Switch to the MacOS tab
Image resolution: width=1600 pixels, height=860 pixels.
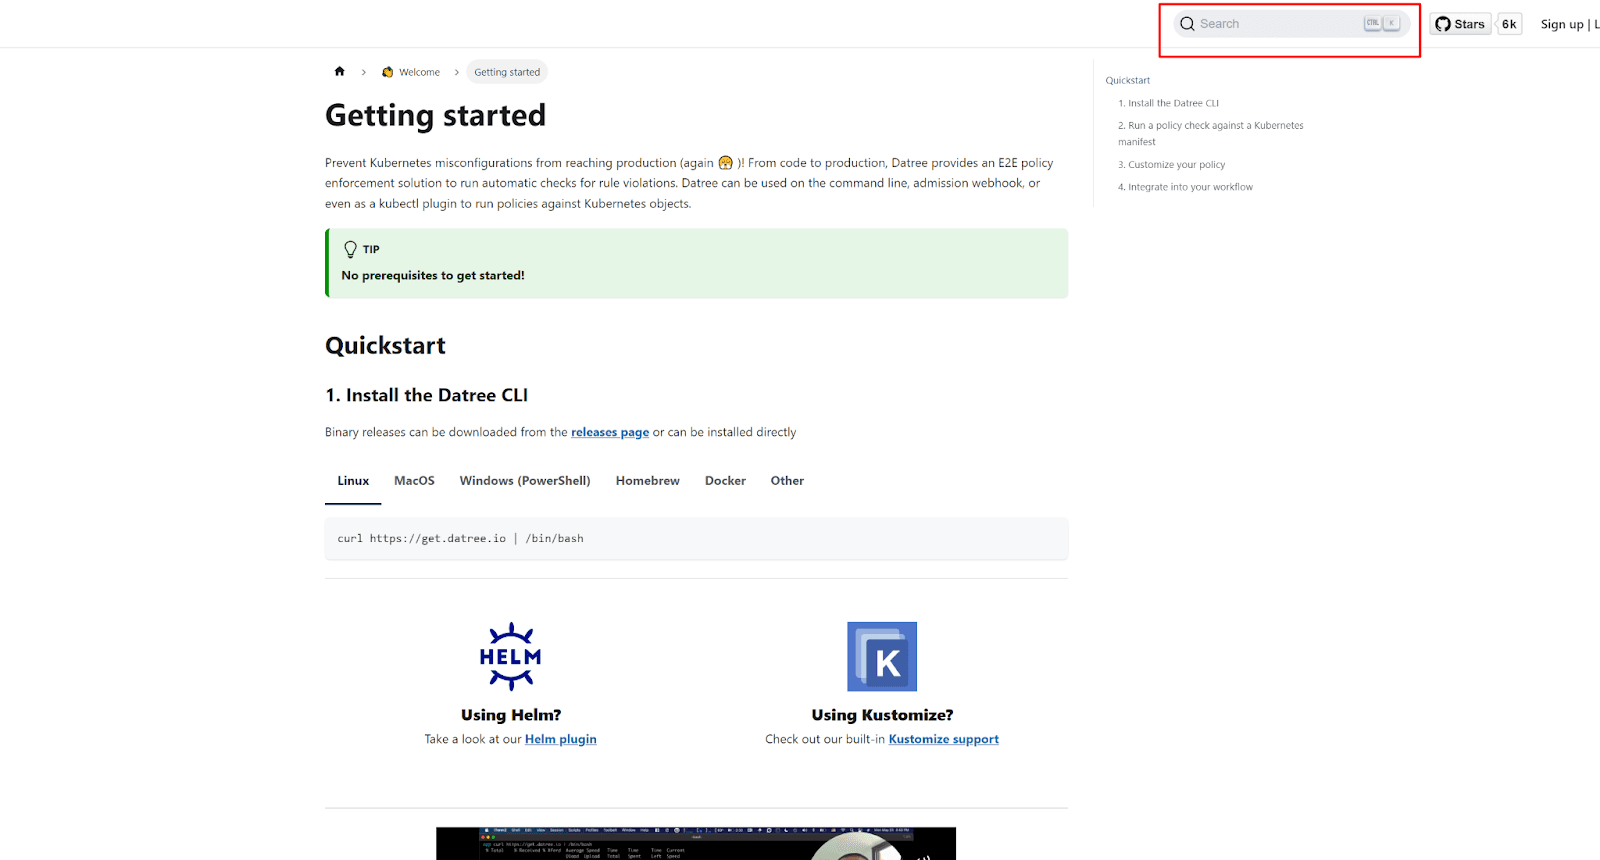(414, 481)
